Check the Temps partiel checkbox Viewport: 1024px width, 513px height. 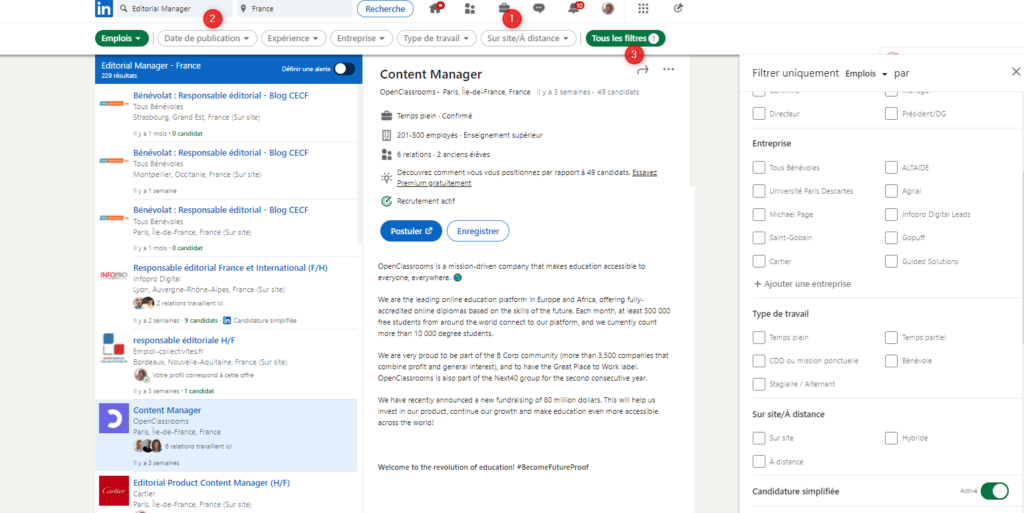click(x=891, y=337)
